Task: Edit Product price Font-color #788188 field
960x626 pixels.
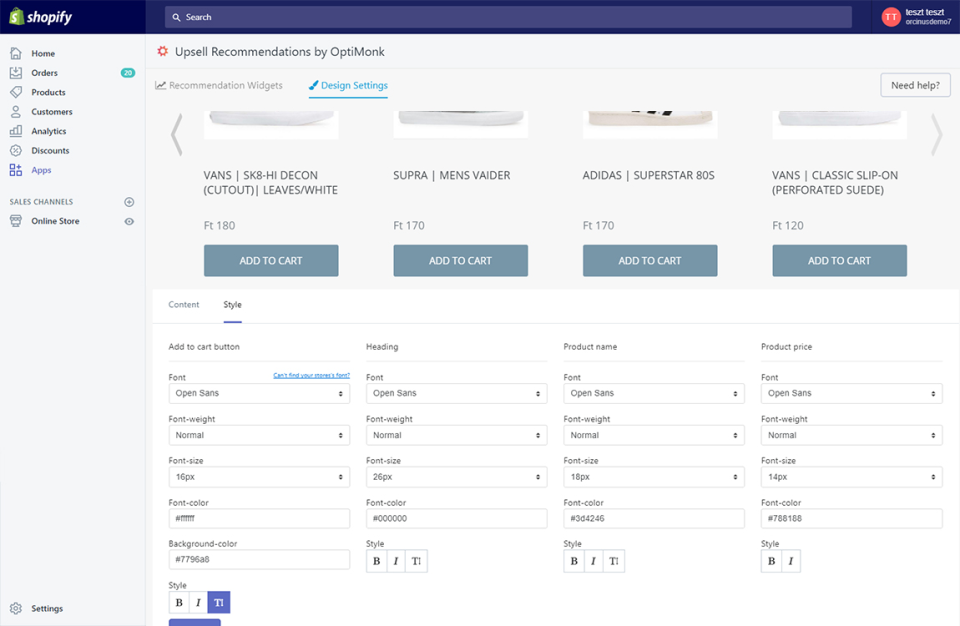Action: click(x=852, y=518)
